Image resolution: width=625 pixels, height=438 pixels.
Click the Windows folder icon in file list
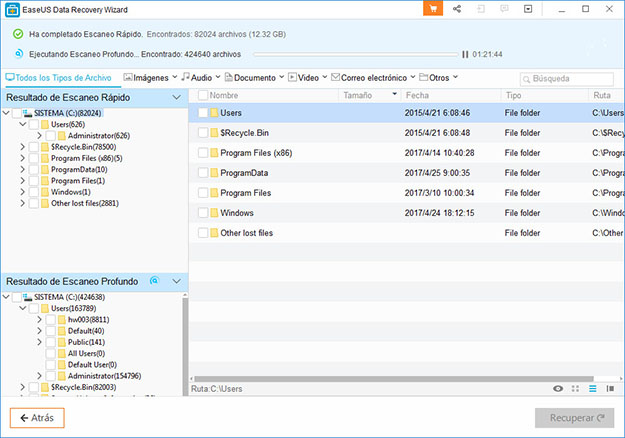[x=214, y=213]
